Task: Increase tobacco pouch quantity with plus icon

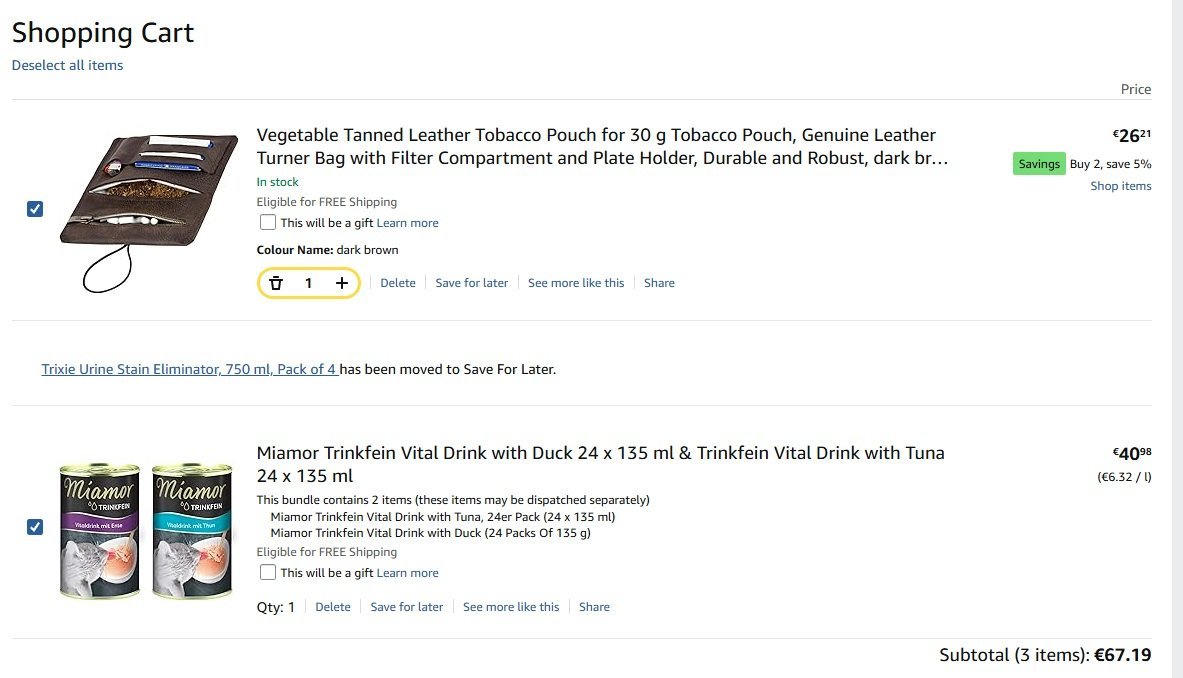Action: (x=342, y=284)
